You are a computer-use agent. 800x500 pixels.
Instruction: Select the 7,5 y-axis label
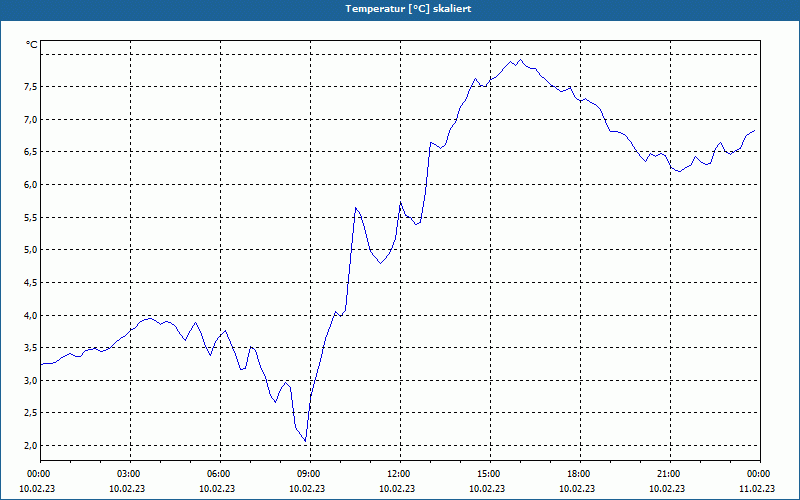(31, 87)
